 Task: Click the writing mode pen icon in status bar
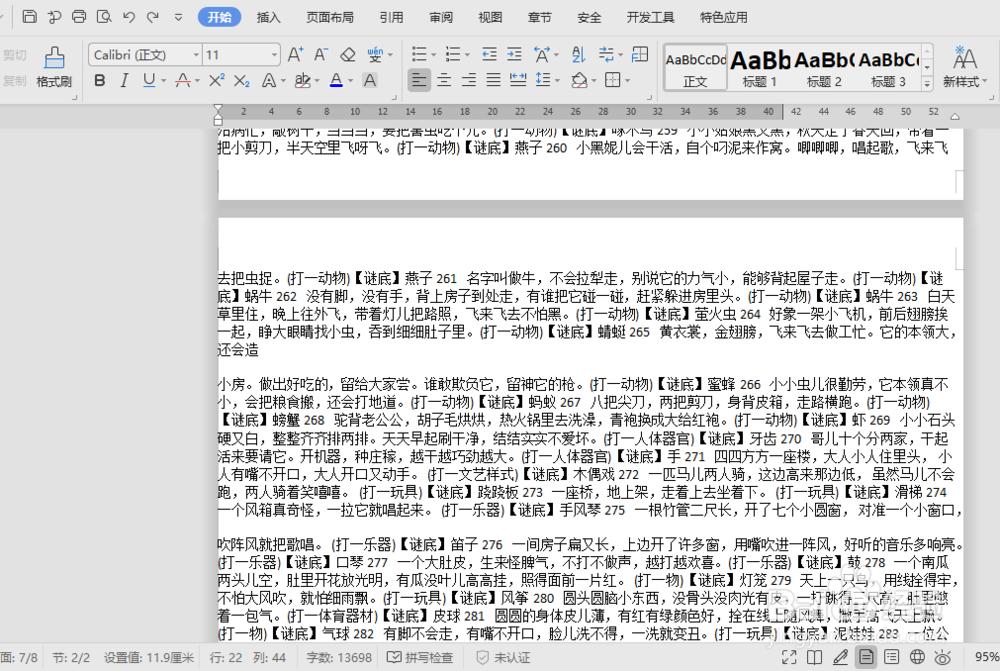[841, 657]
